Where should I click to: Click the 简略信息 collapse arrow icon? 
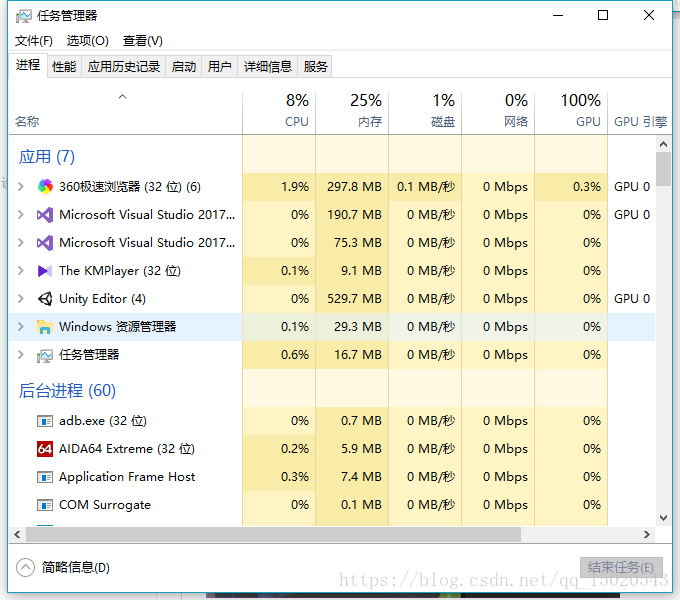pyautogui.click(x=25, y=567)
